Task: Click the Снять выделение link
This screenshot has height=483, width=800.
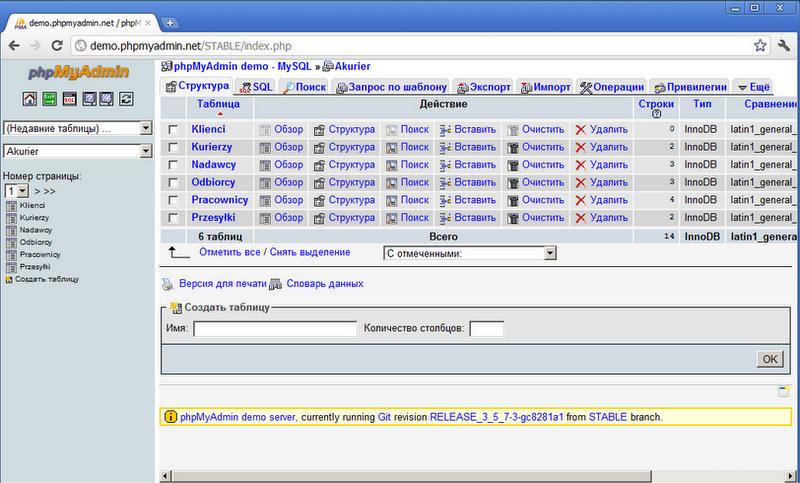Action: click(310, 252)
